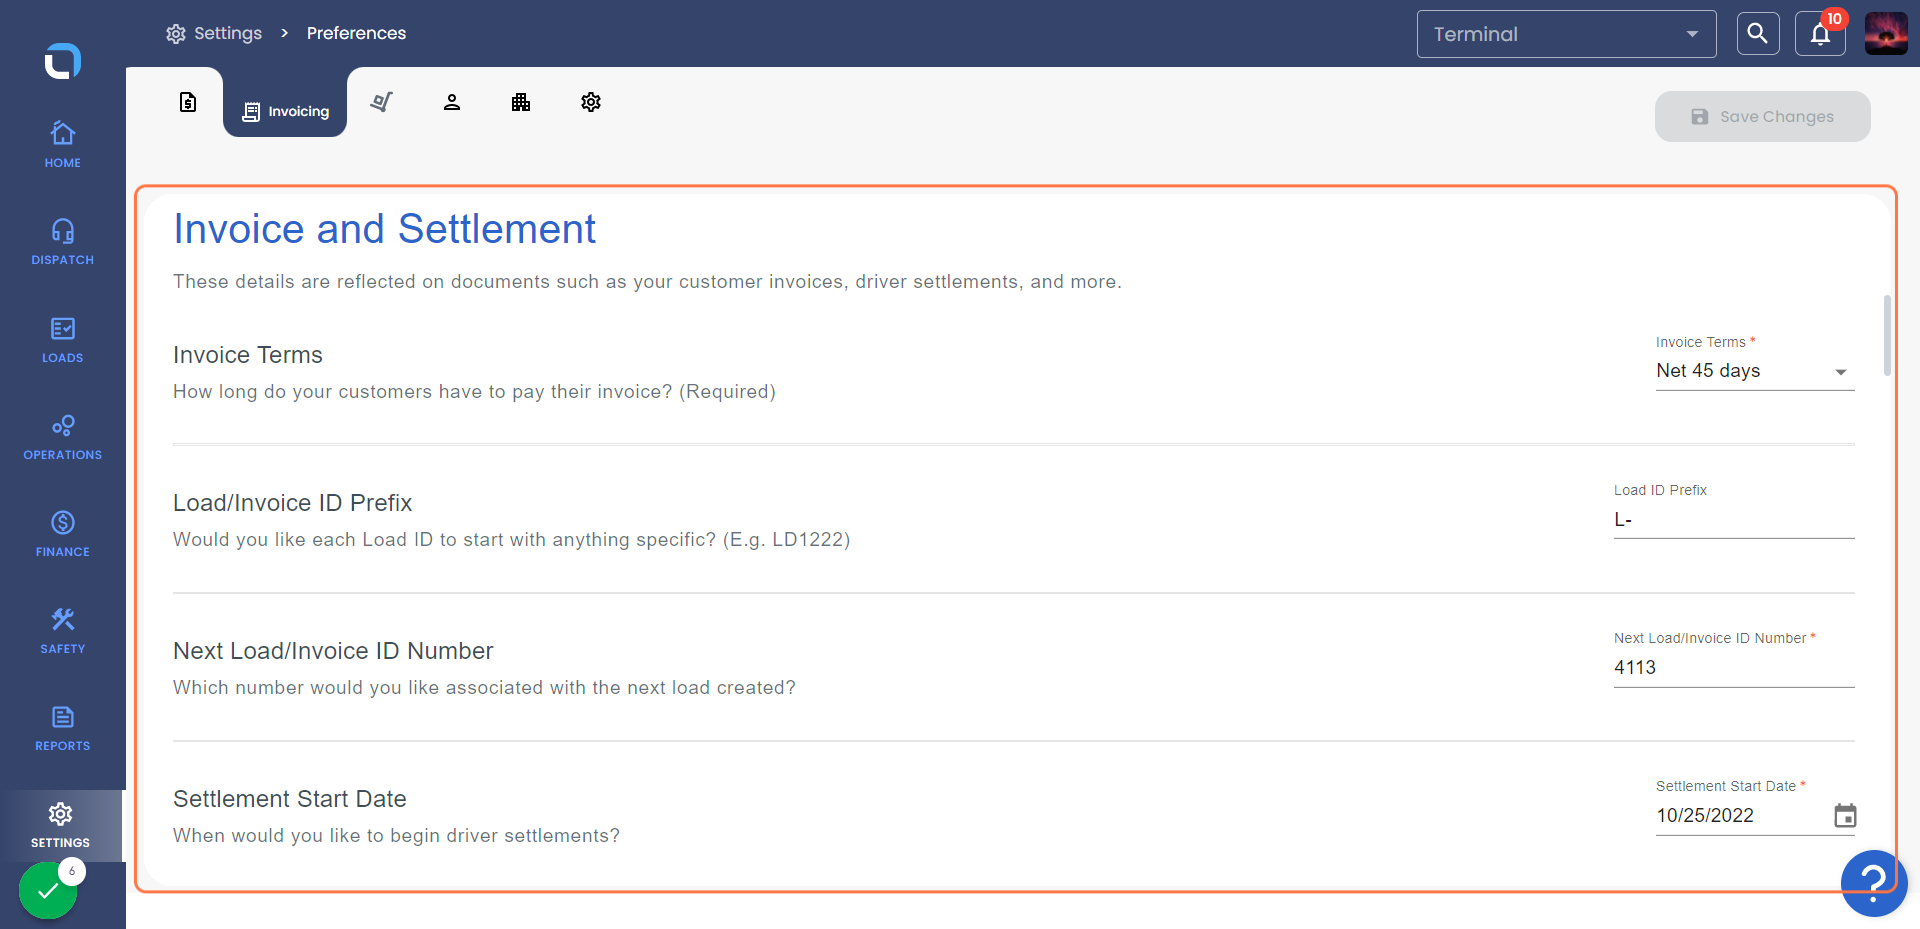Open the calendar date picker icon
The height and width of the screenshot is (929, 1920).
click(1845, 816)
